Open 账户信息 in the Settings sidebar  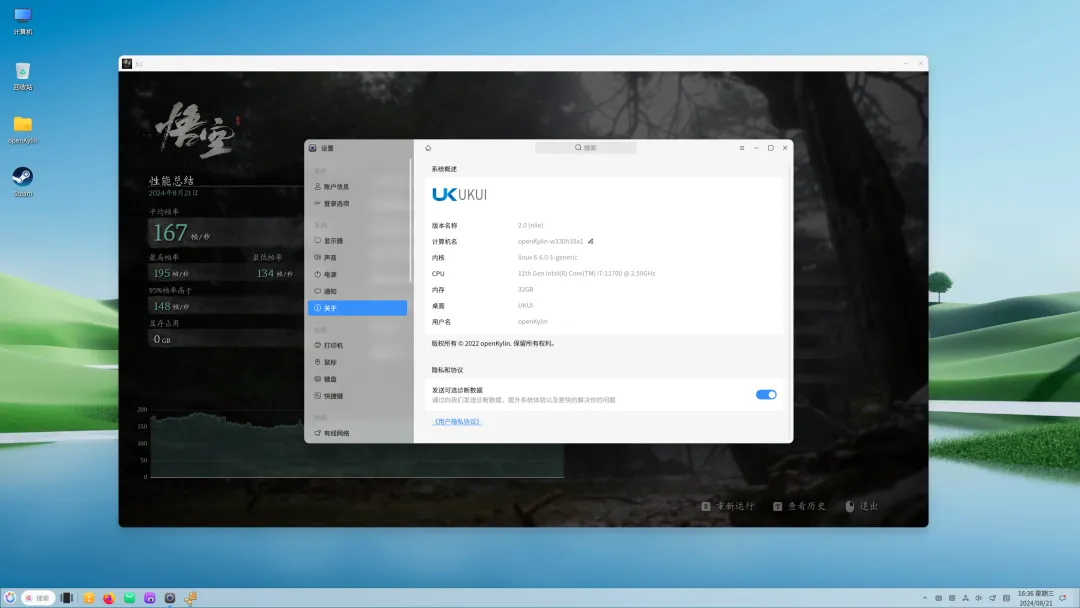point(357,187)
